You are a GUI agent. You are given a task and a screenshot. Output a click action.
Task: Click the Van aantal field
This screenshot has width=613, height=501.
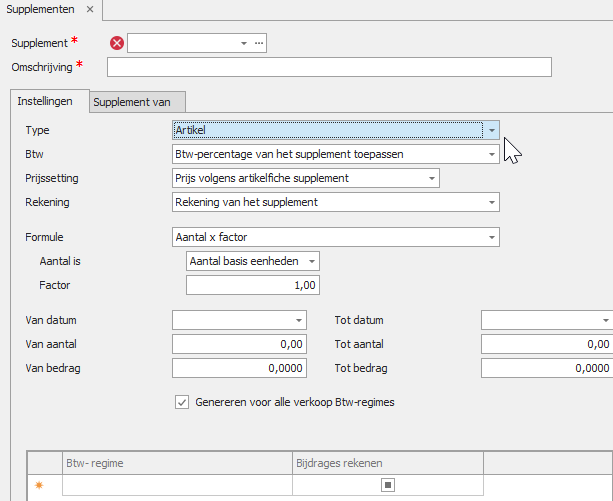[x=239, y=344]
